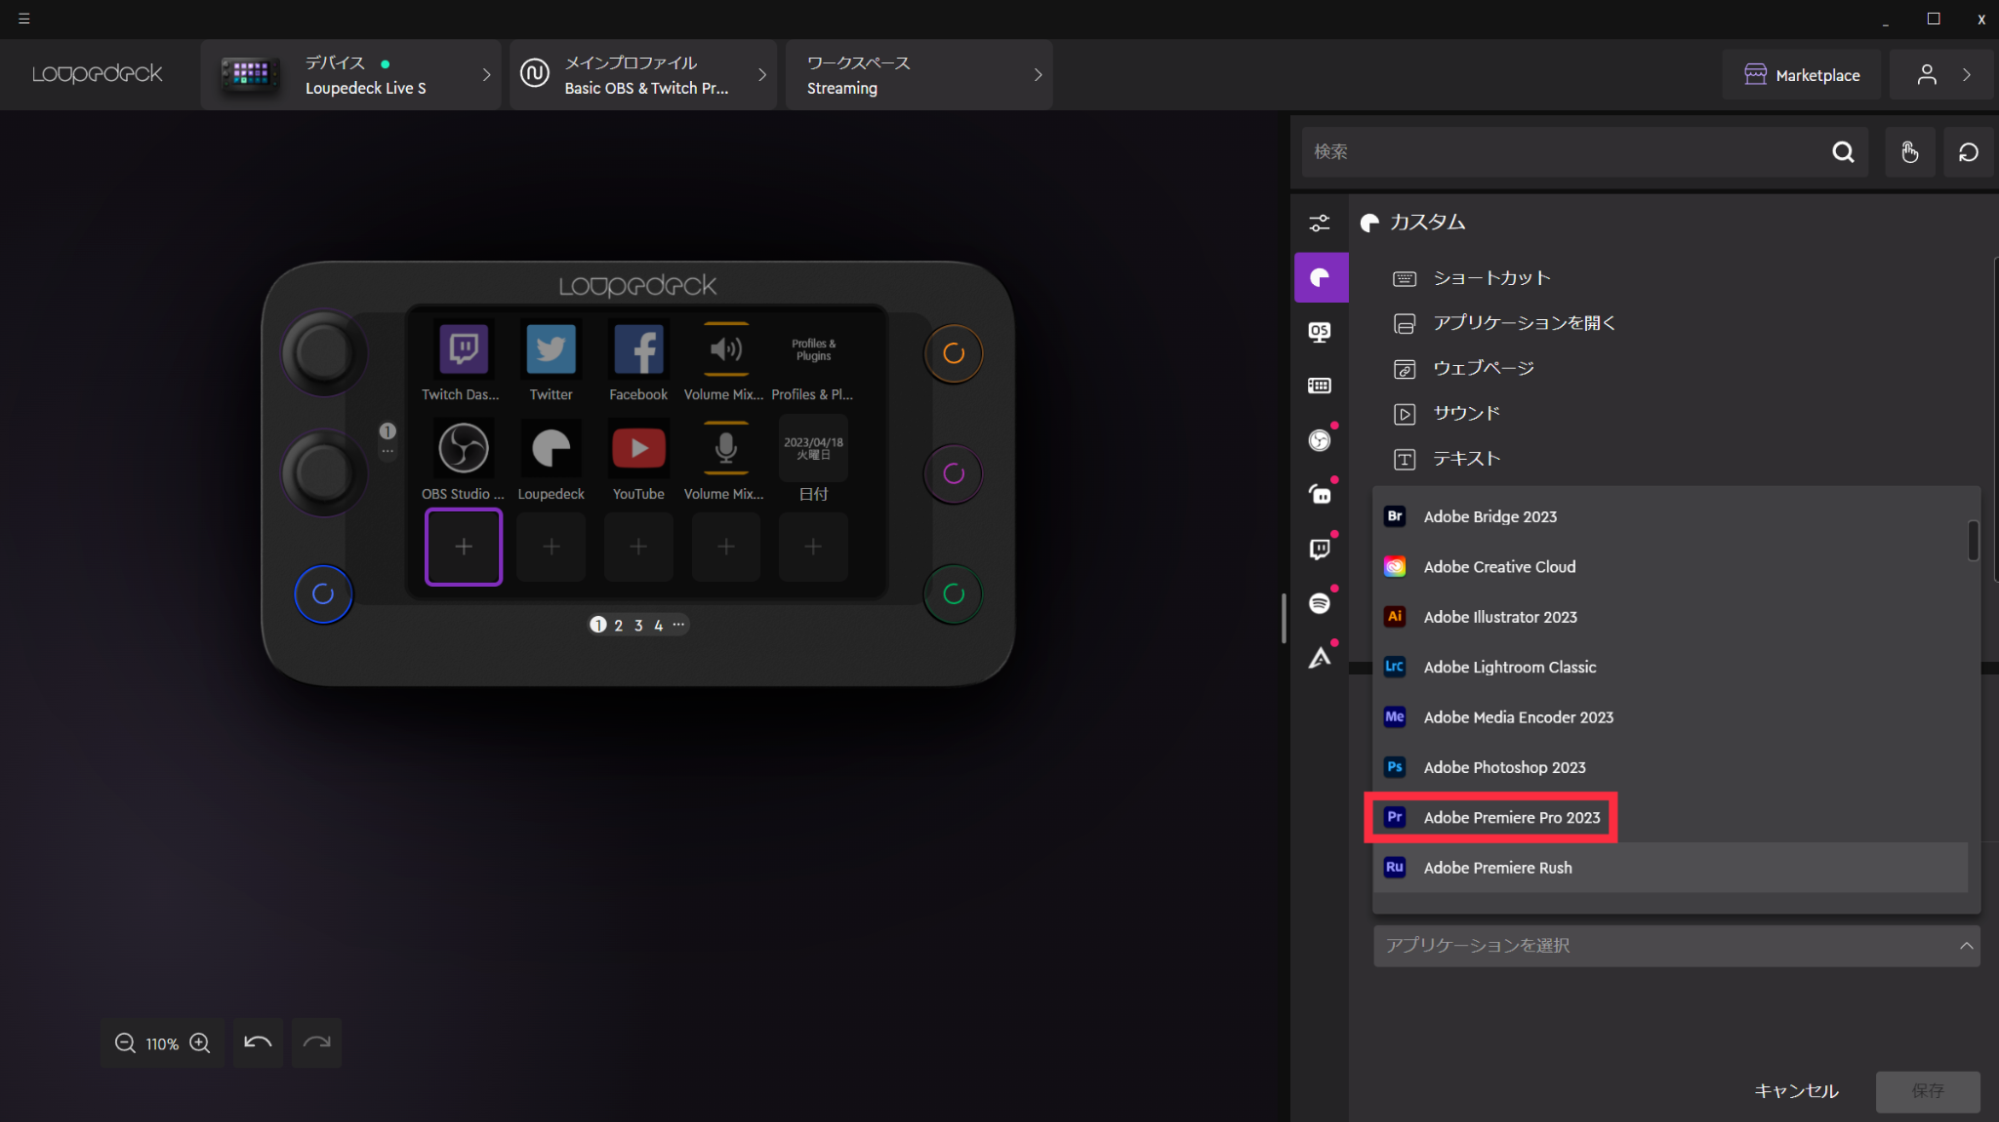Viewport: 1999px width, 1122px height.
Task: Click the Loupedeck logo in header
Action: click(x=97, y=74)
